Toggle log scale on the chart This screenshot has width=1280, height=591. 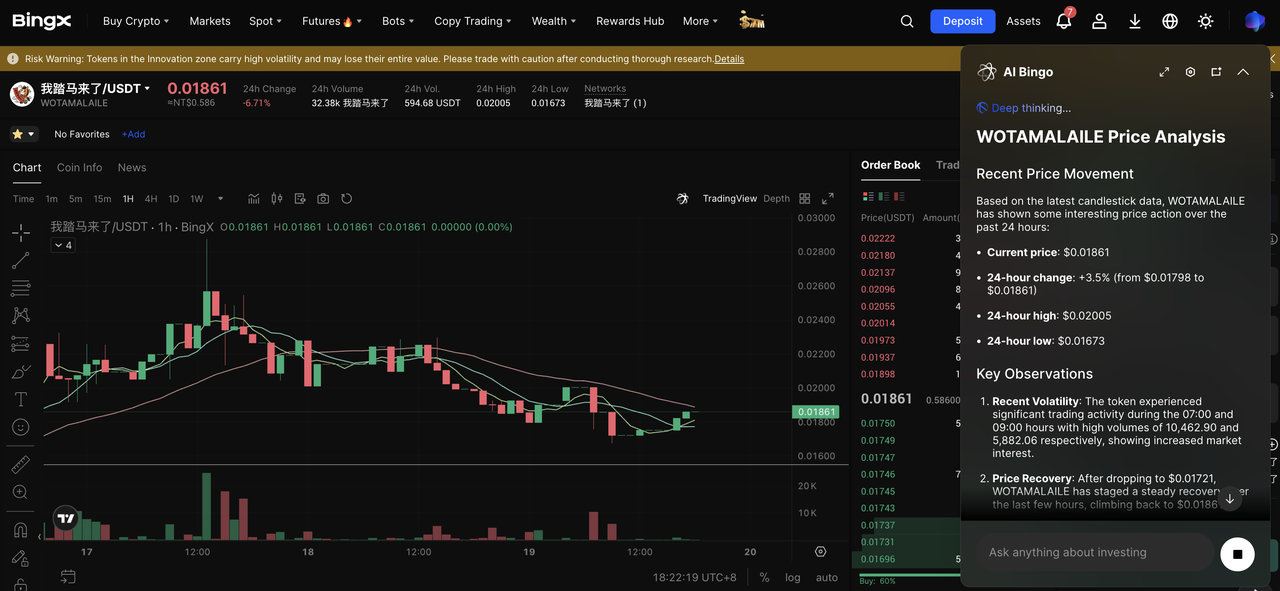pos(793,578)
